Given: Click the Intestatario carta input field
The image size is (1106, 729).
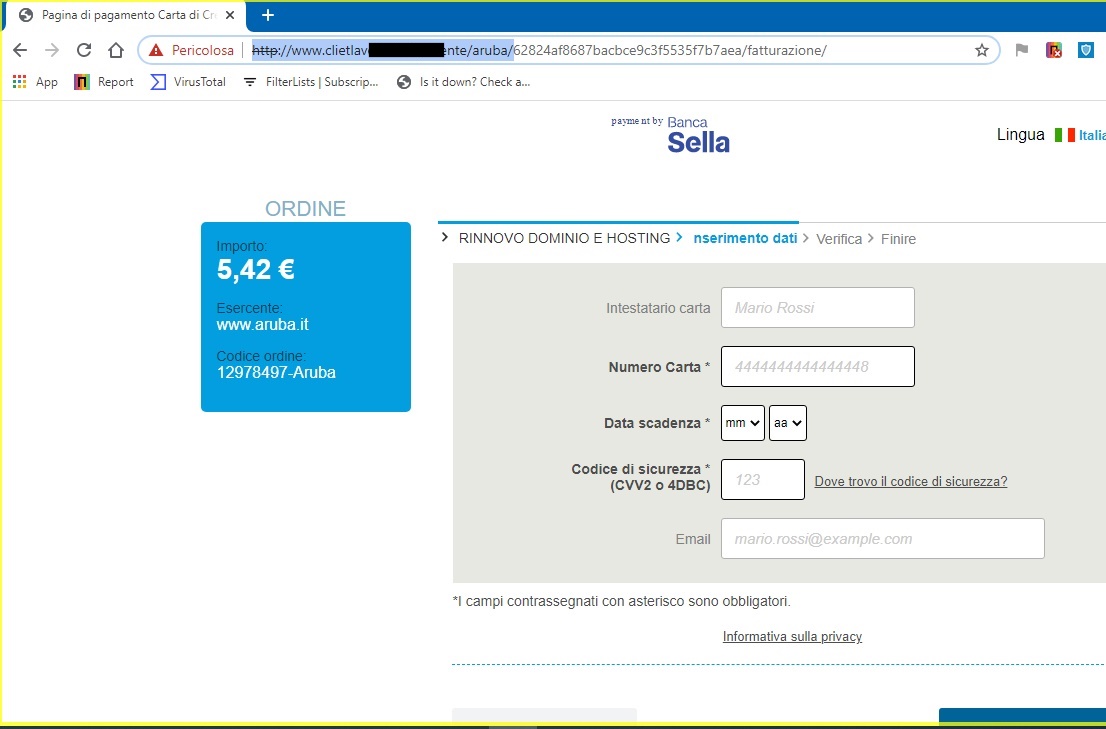Looking at the screenshot, I should pyautogui.click(x=818, y=307).
